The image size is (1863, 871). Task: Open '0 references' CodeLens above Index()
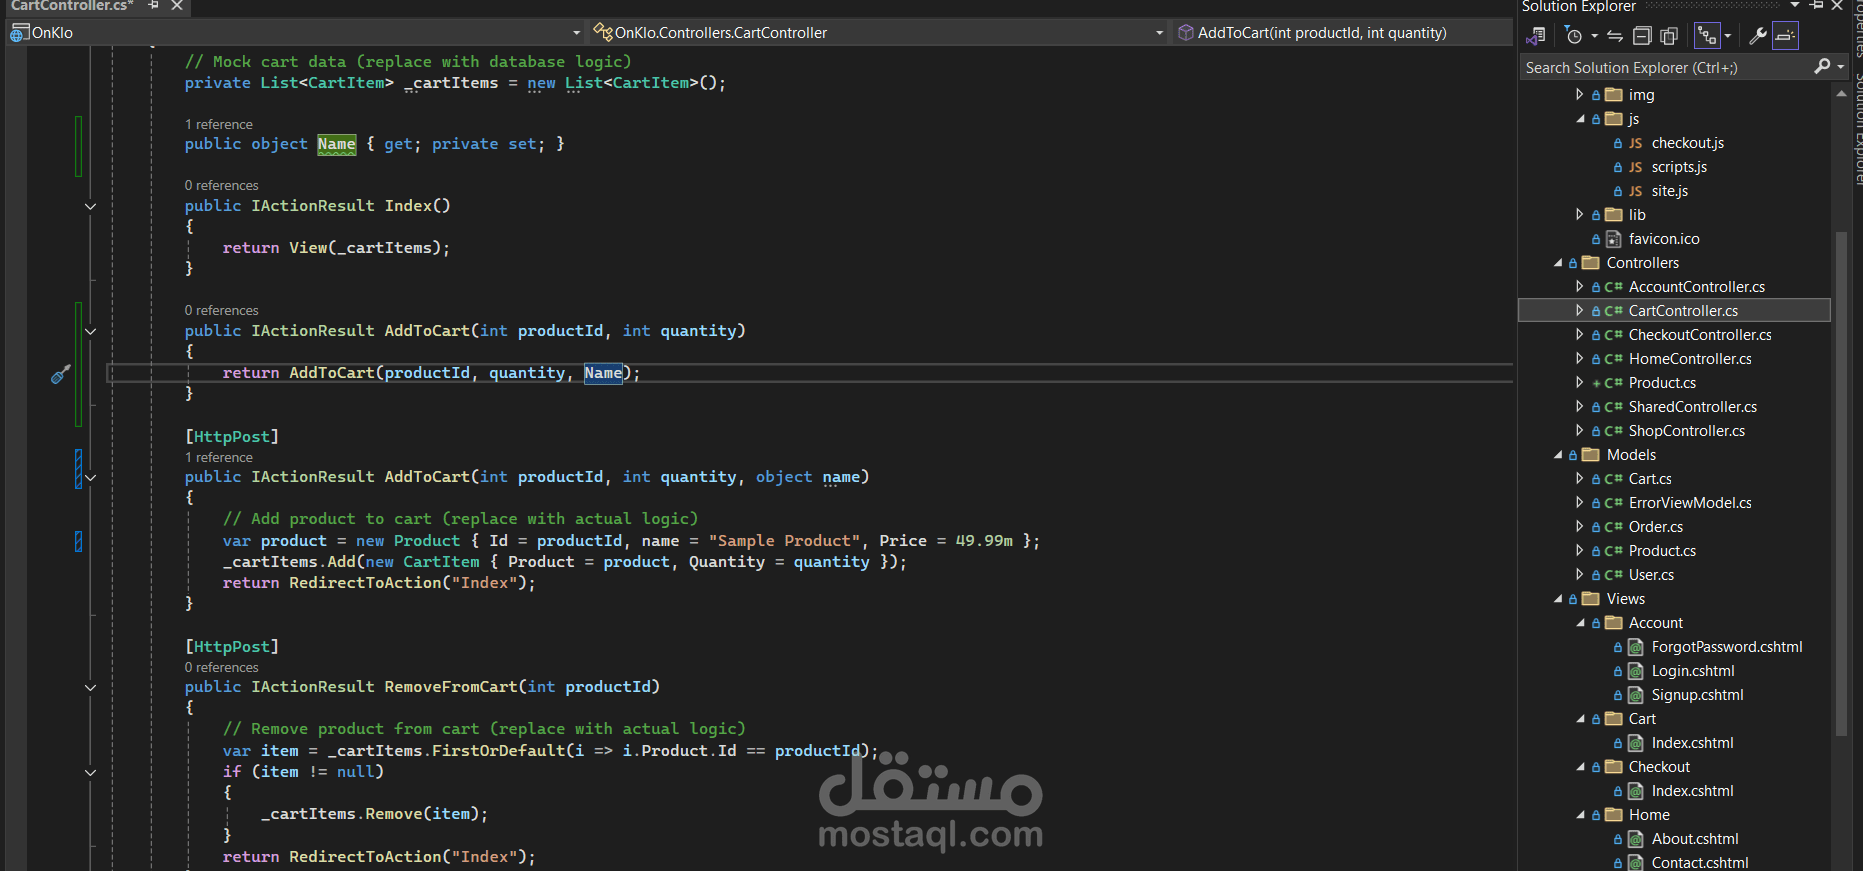pyautogui.click(x=221, y=185)
